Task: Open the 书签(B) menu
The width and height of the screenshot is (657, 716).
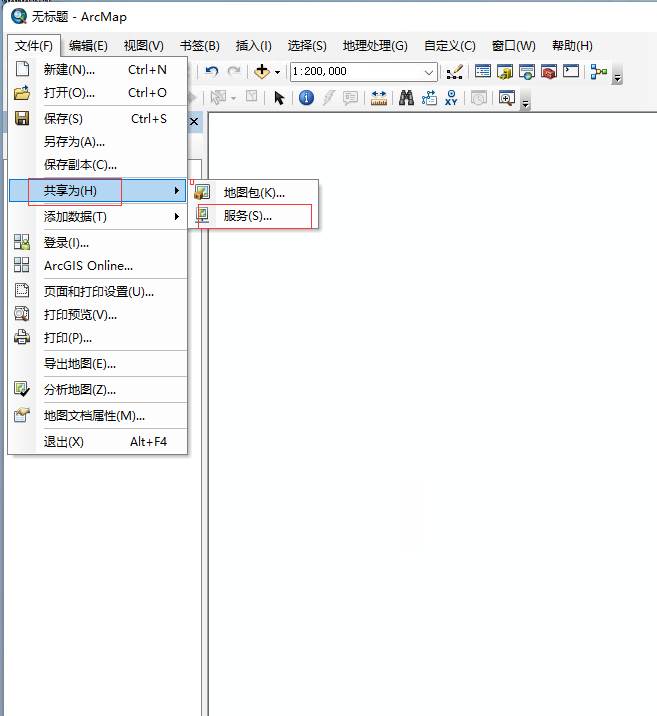Action: pos(200,46)
